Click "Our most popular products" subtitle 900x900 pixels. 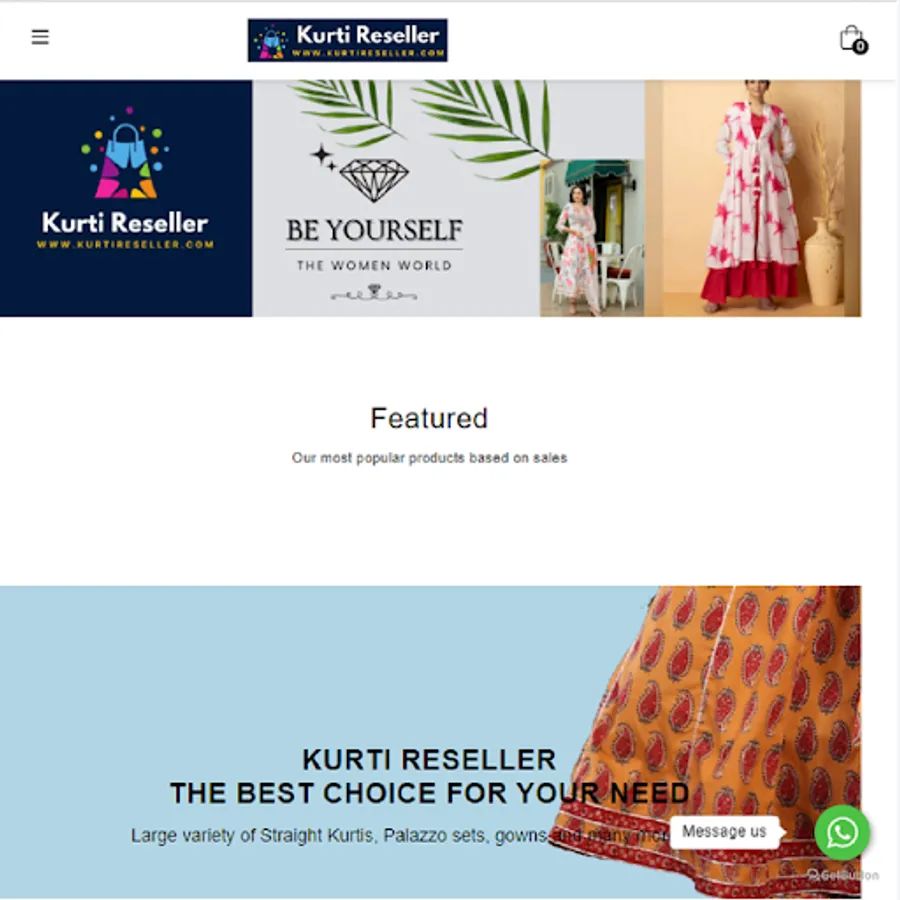[429, 458]
